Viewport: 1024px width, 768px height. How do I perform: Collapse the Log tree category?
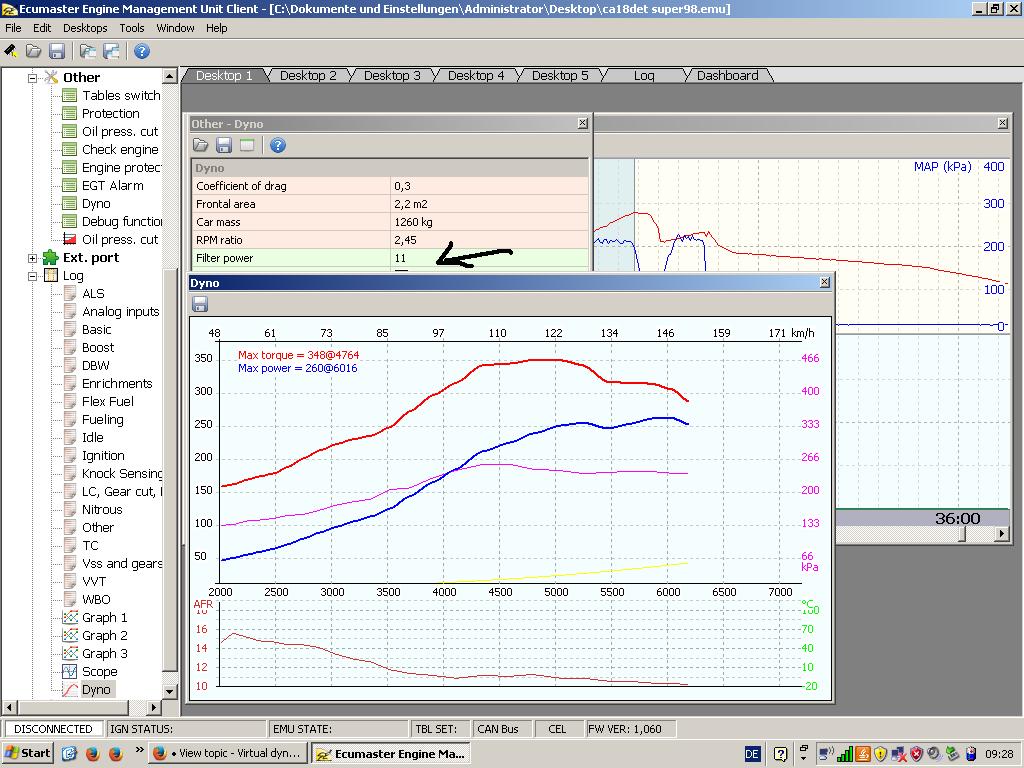click(x=32, y=275)
